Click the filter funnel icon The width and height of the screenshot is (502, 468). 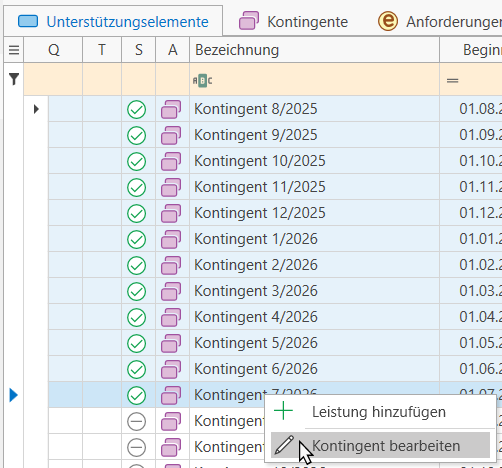point(14,79)
